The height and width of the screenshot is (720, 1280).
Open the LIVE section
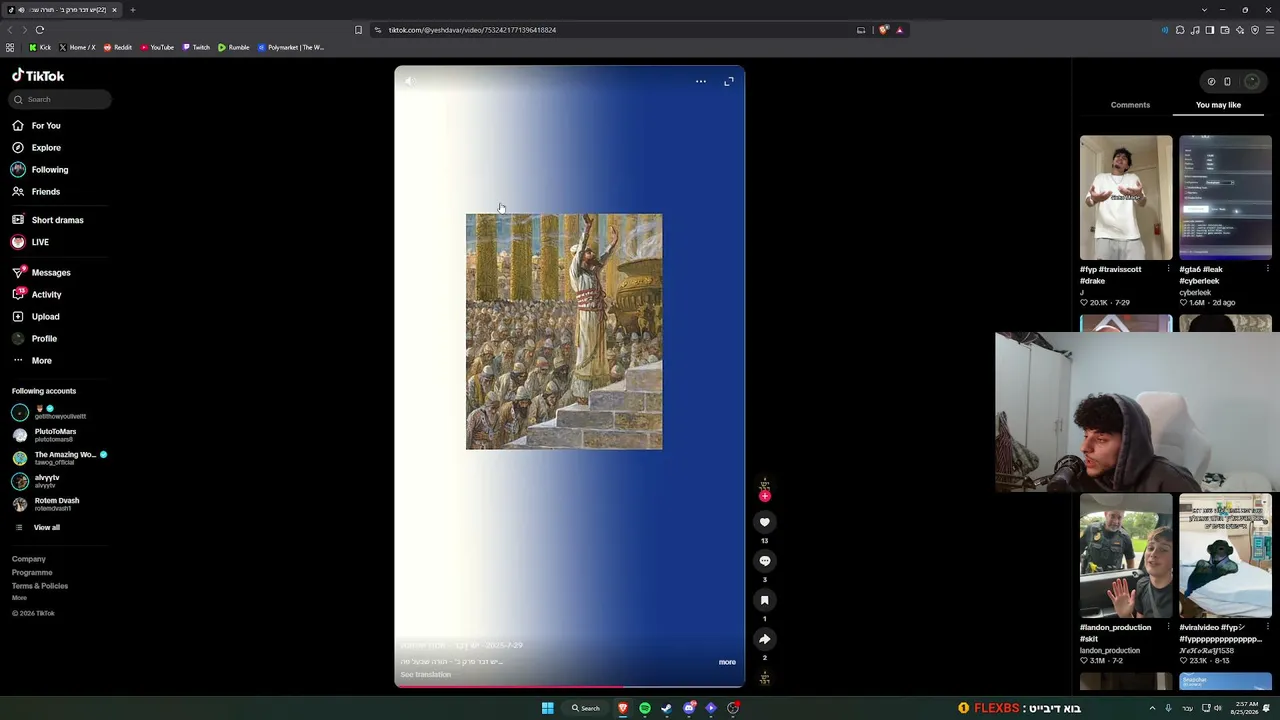(30, 242)
